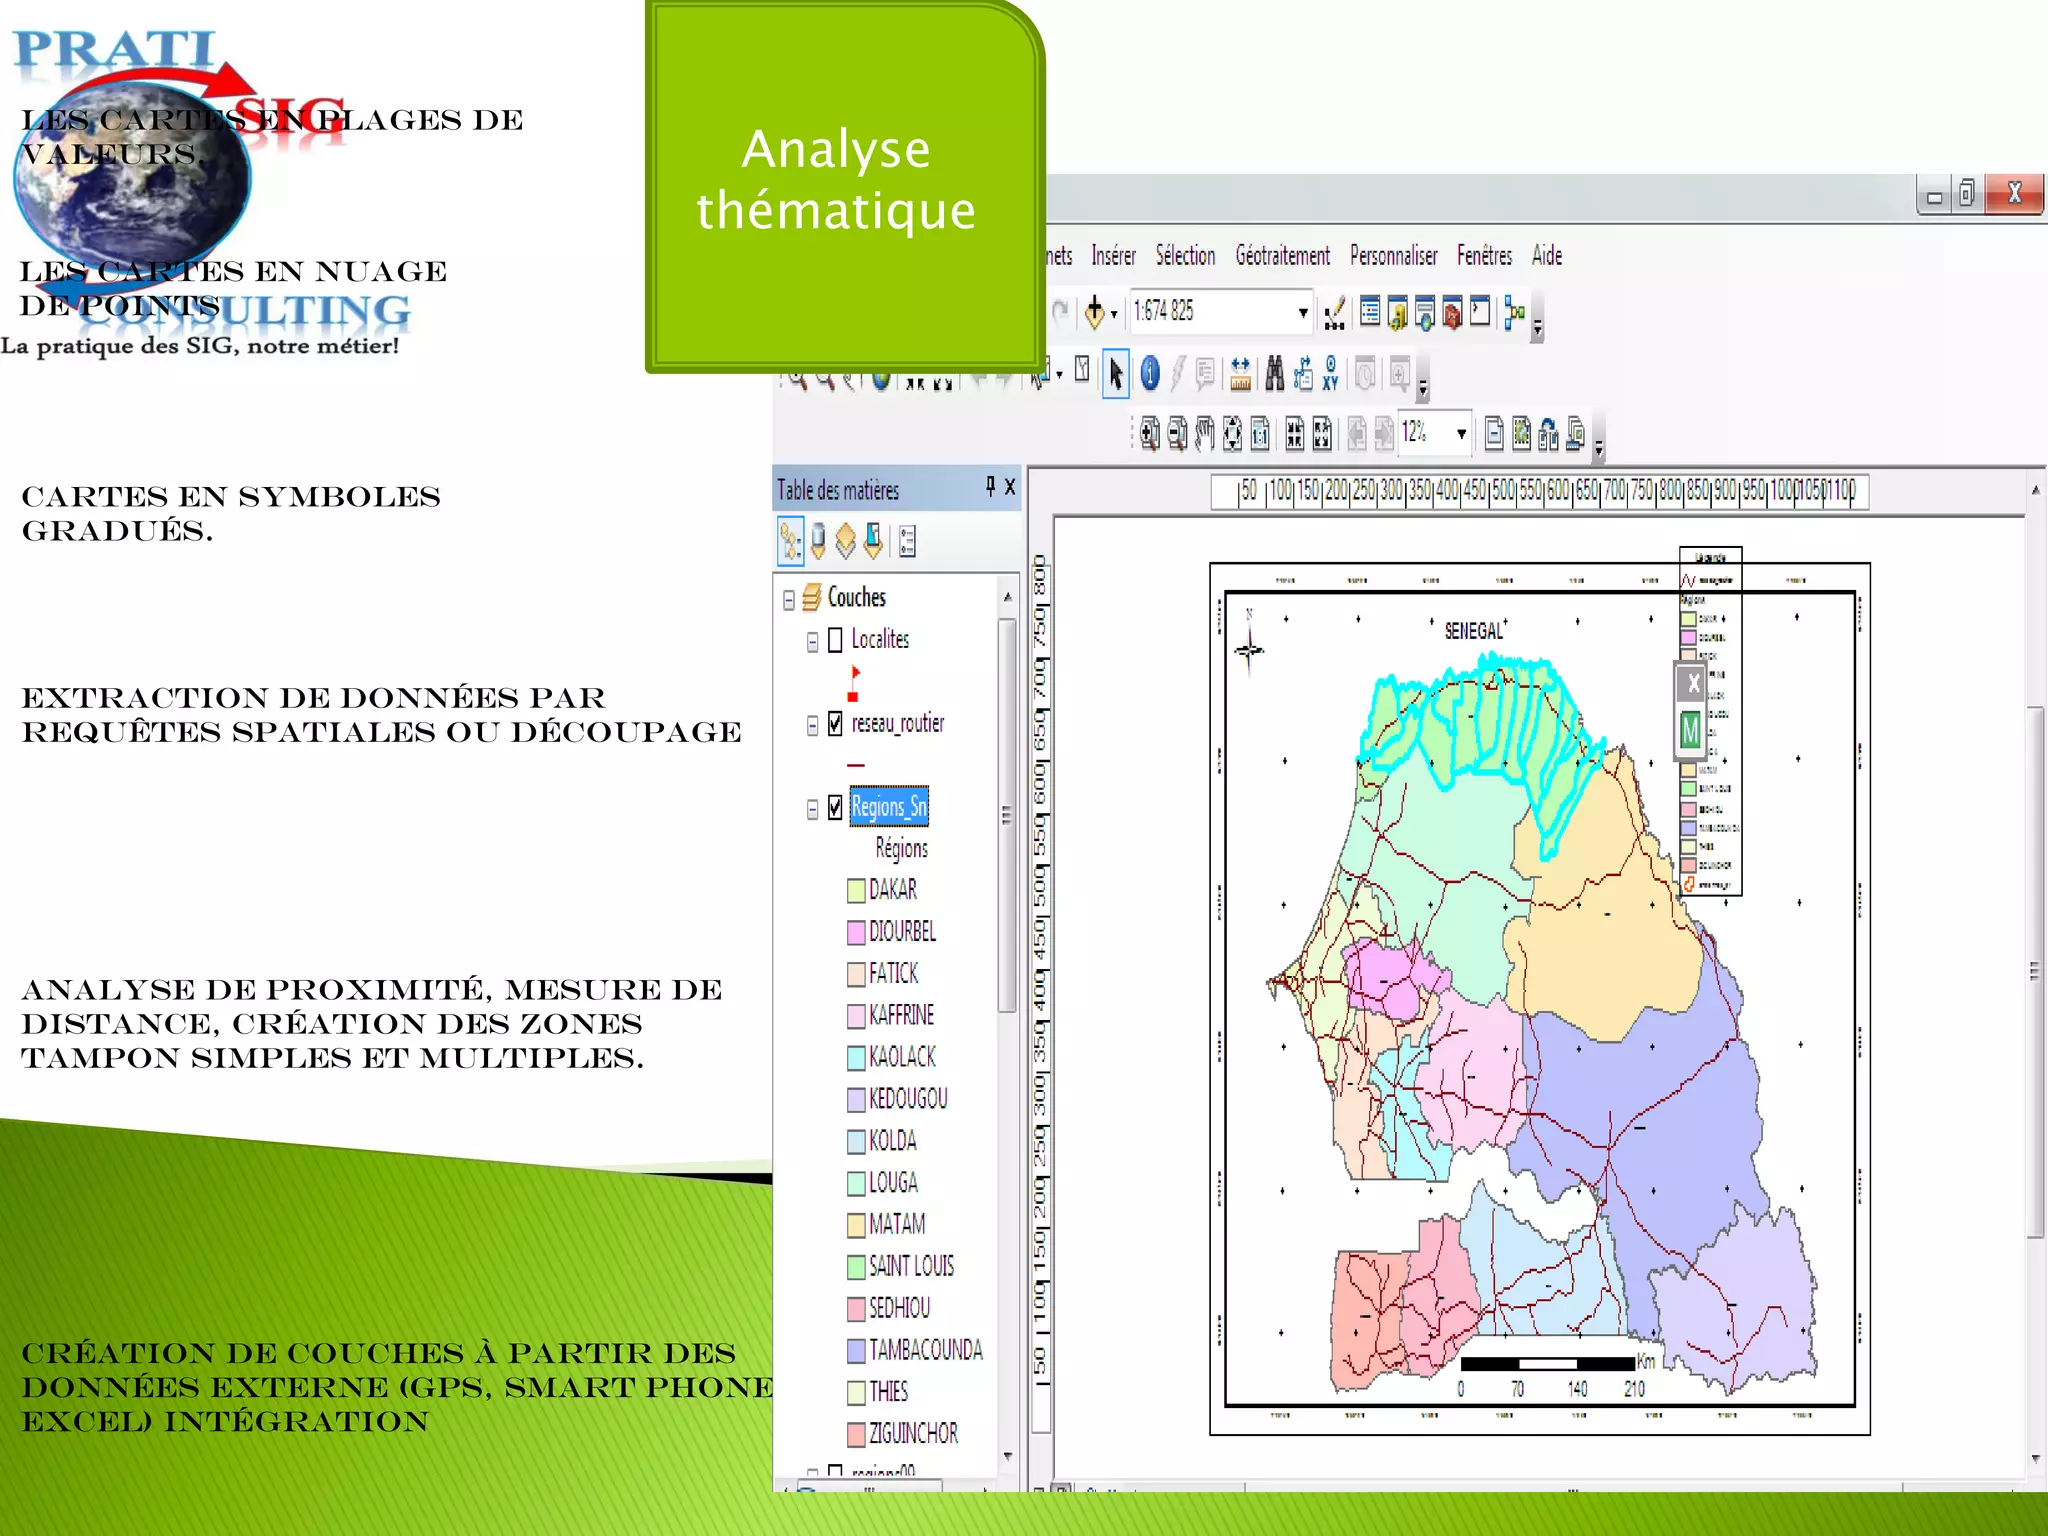Viewport: 2048px width, 1536px height.
Task: Select the layout Pan hand tool
Action: click(1204, 433)
